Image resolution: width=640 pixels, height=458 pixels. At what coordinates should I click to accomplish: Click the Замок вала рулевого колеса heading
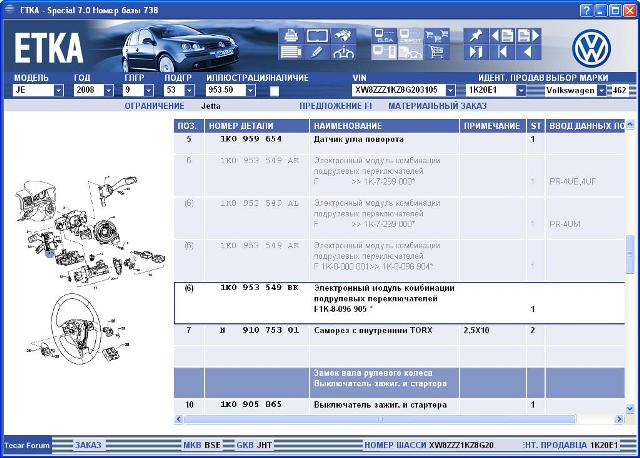[373, 373]
